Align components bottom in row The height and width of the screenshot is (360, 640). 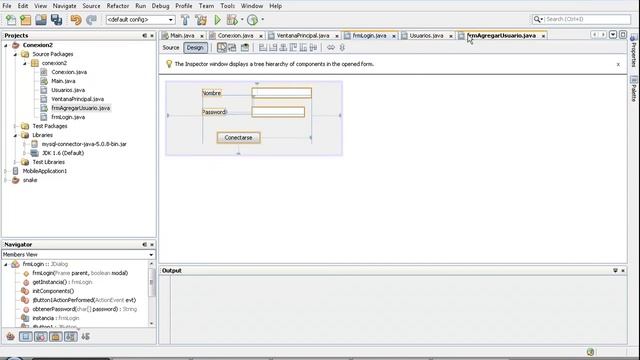pyautogui.click(x=303, y=48)
